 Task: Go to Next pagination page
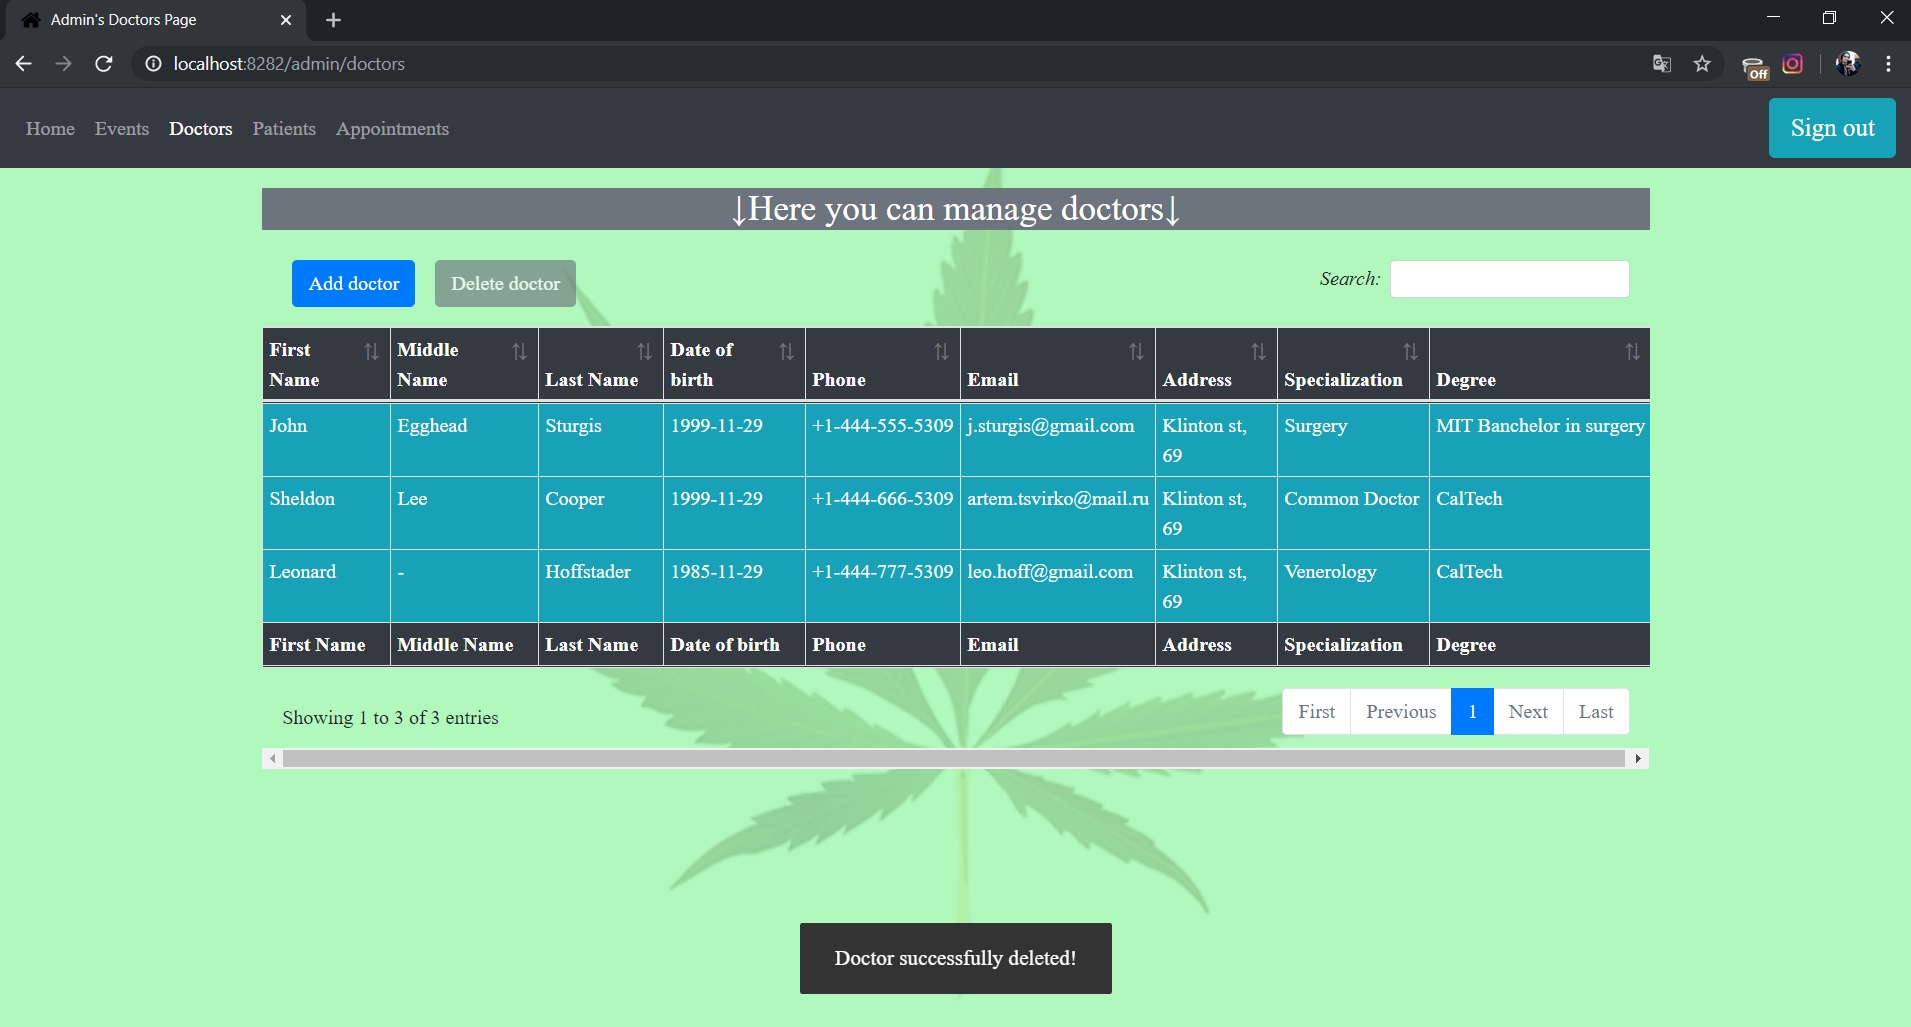tap(1527, 712)
